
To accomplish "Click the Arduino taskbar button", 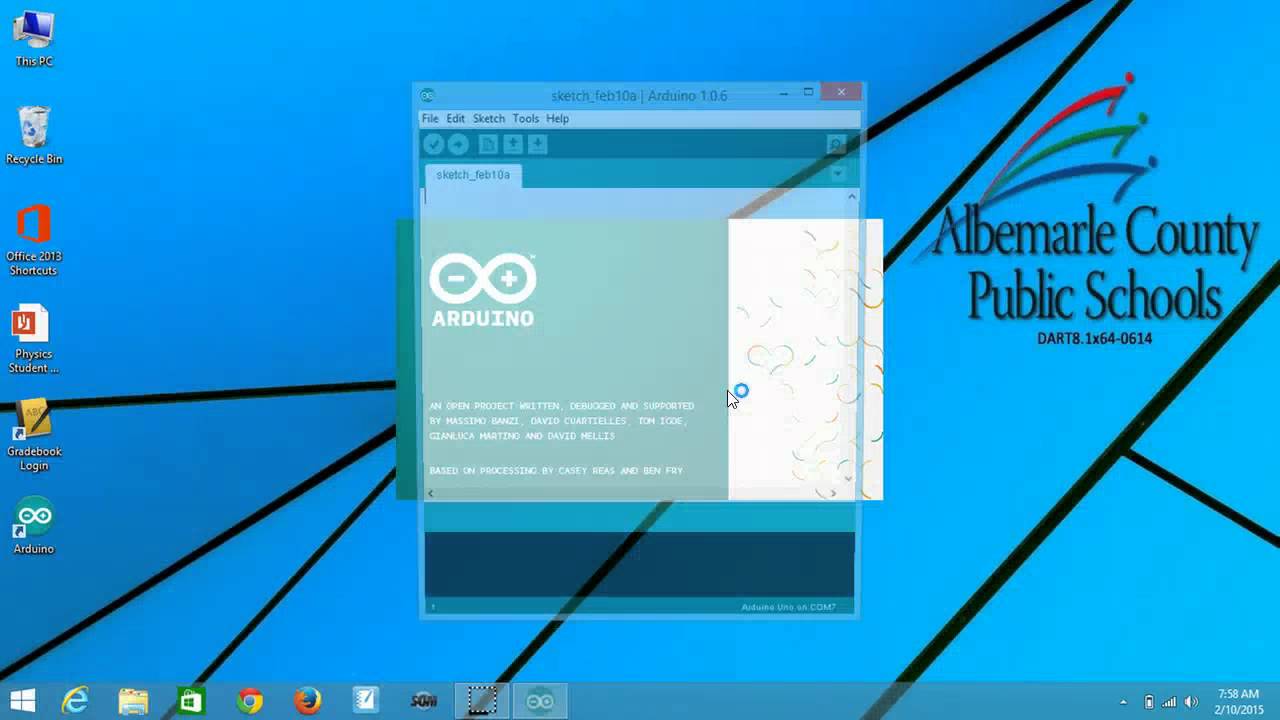I will click(540, 701).
